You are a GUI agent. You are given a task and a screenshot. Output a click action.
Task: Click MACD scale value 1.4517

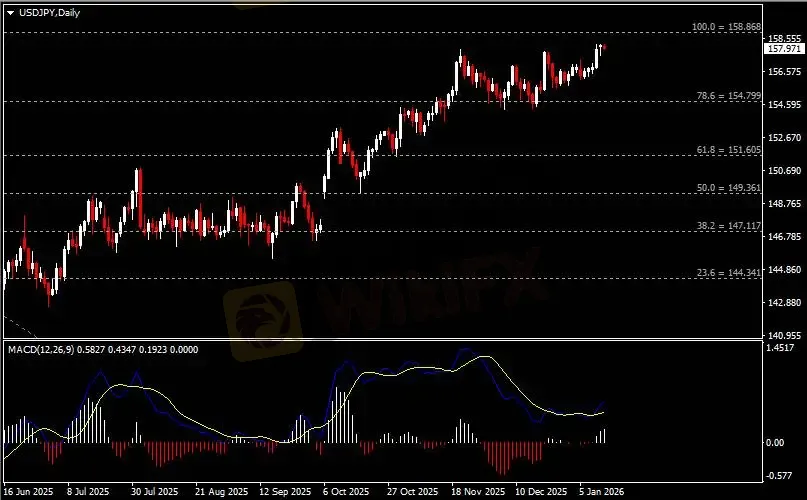click(780, 348)
